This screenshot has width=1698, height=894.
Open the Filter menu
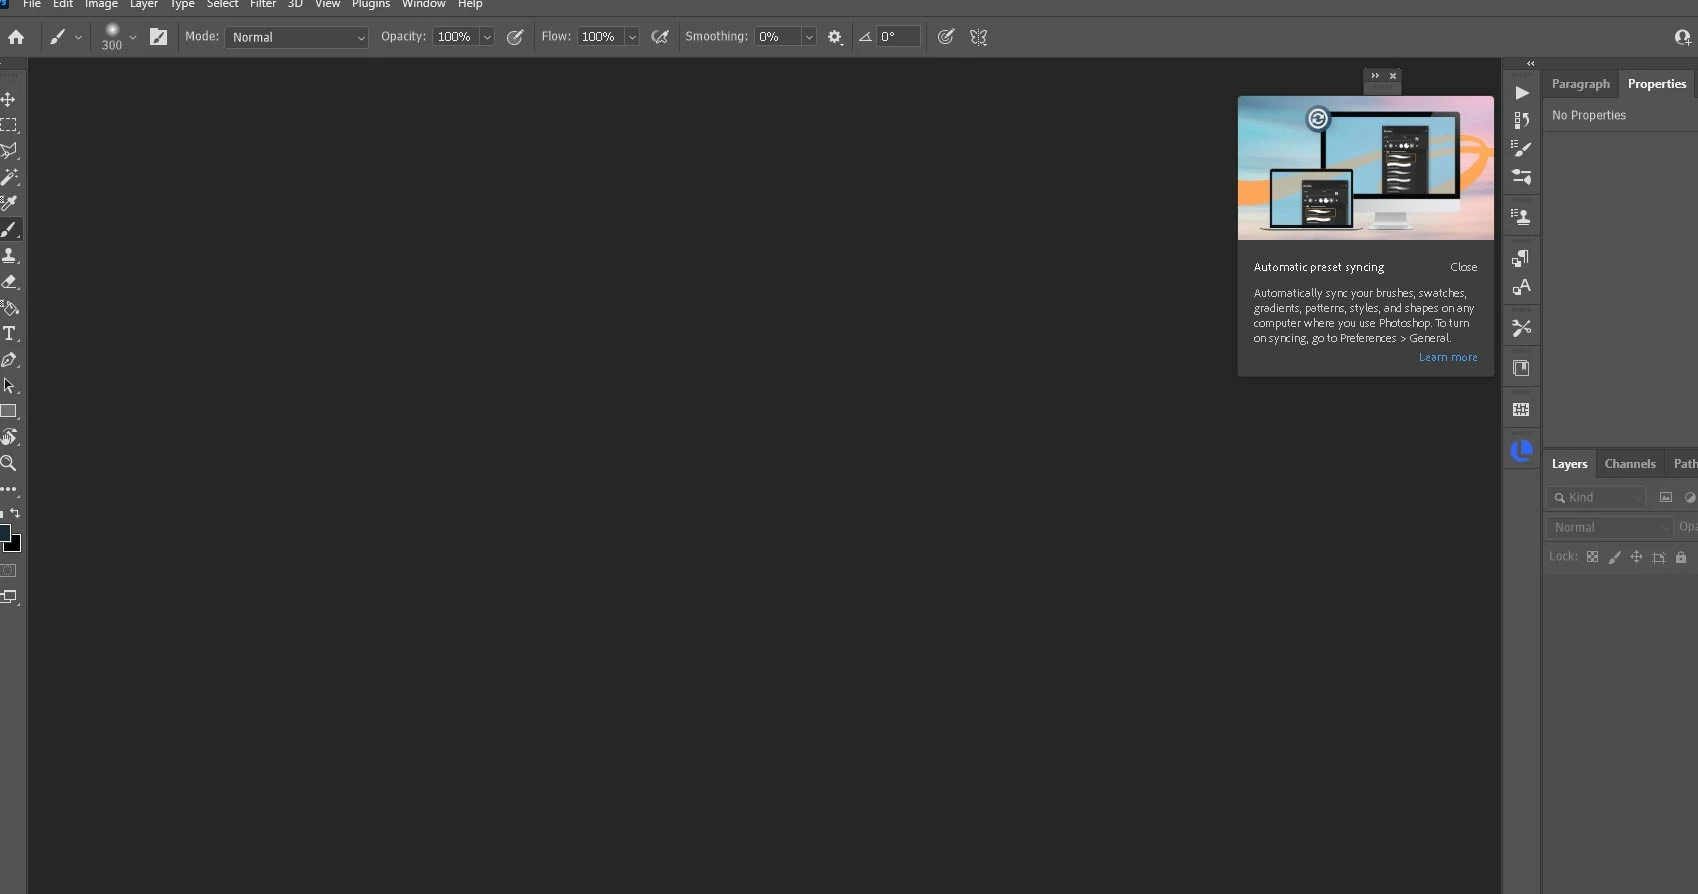[263, 5]
